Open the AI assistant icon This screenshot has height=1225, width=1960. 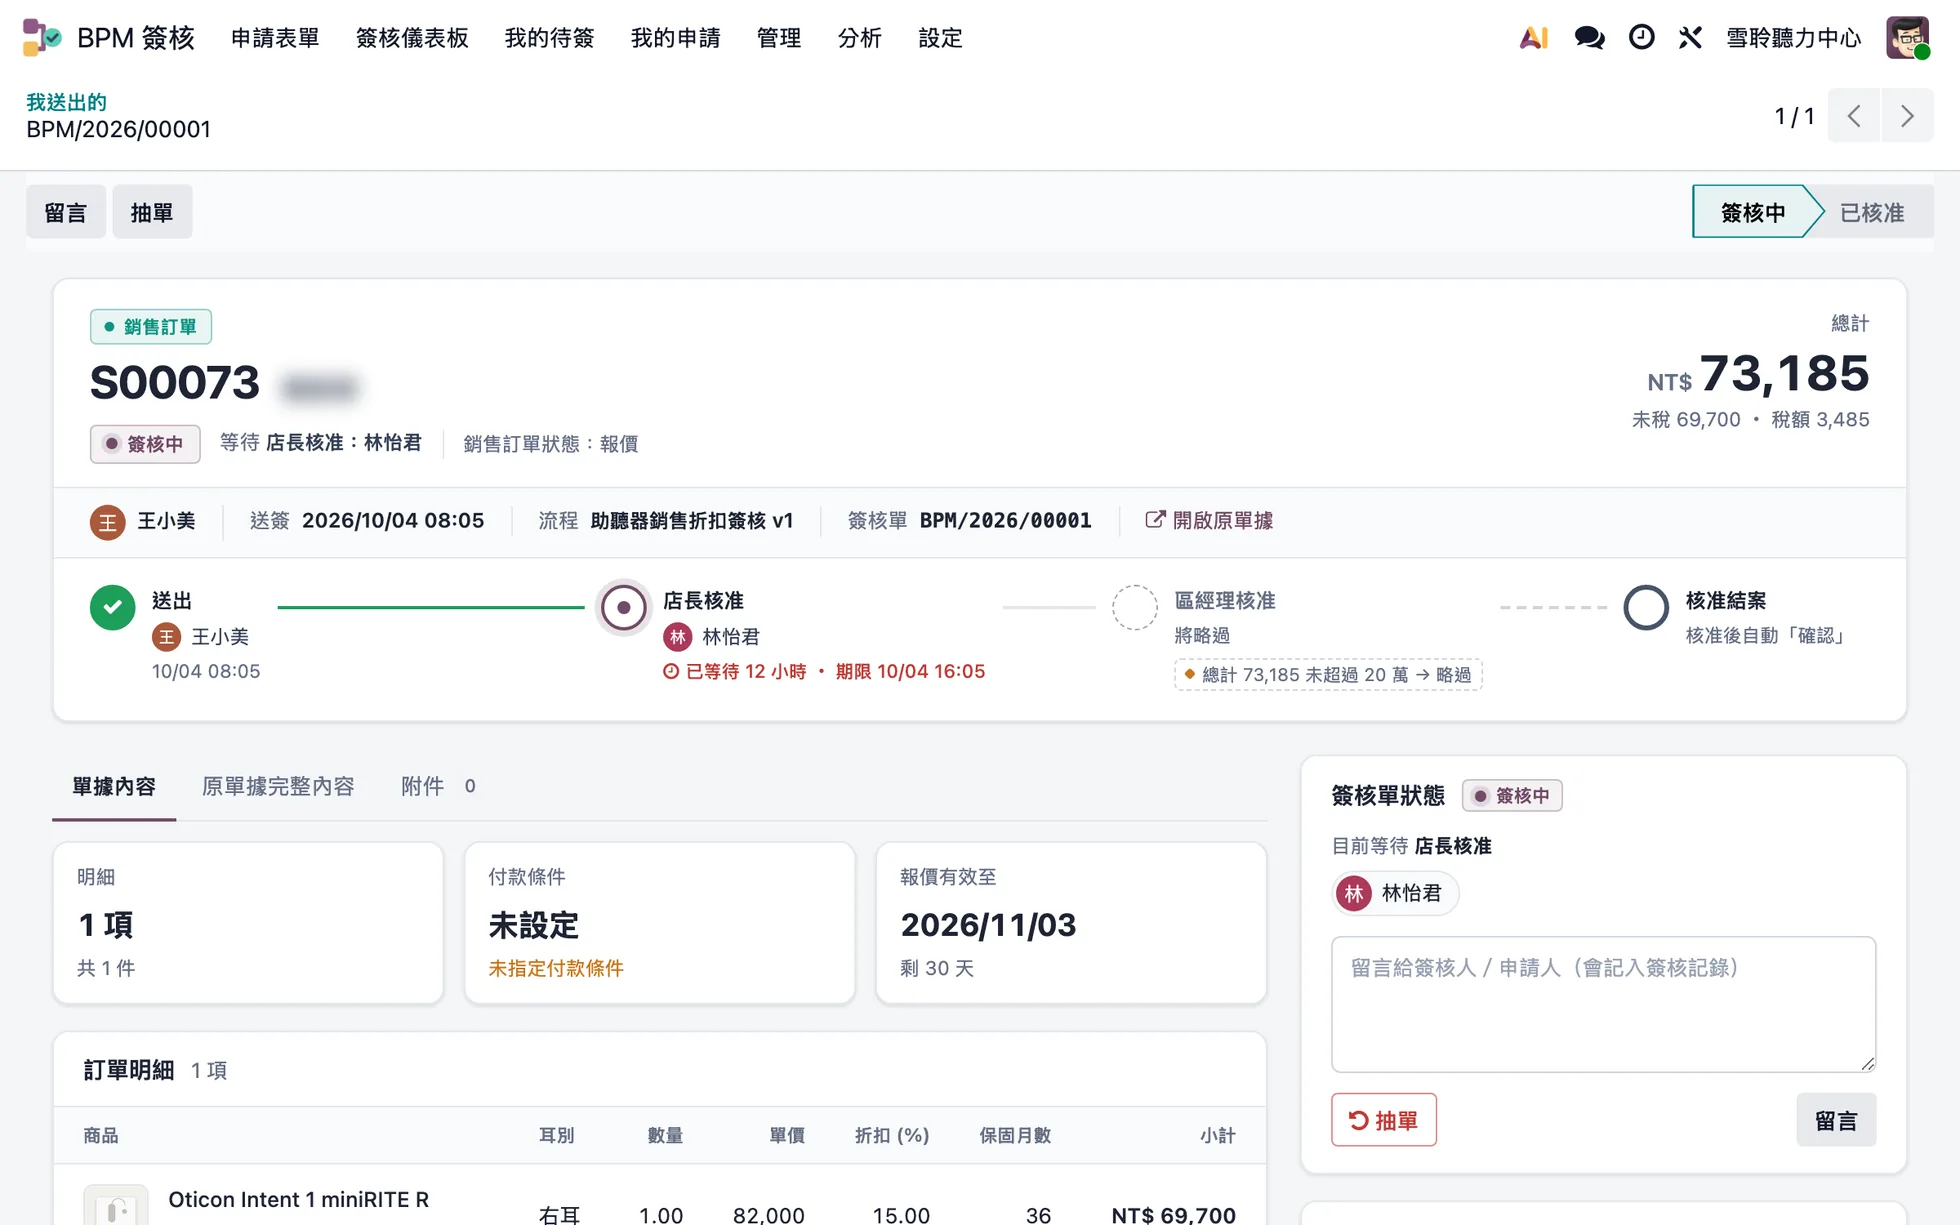pos(1534,38)
